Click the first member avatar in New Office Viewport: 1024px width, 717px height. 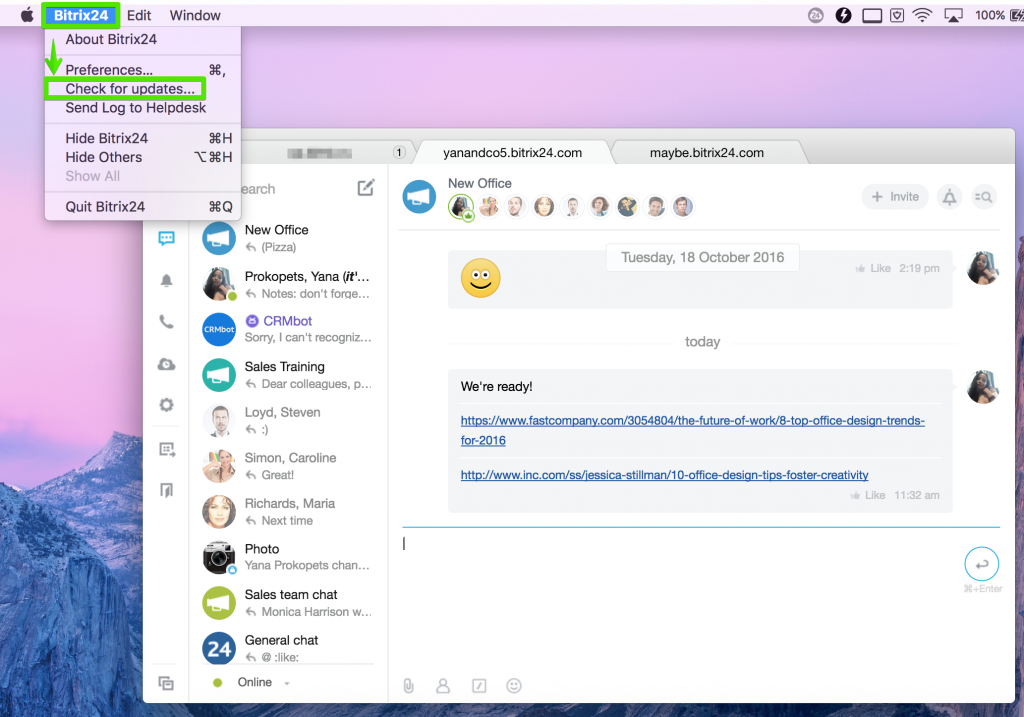(460, 207)
